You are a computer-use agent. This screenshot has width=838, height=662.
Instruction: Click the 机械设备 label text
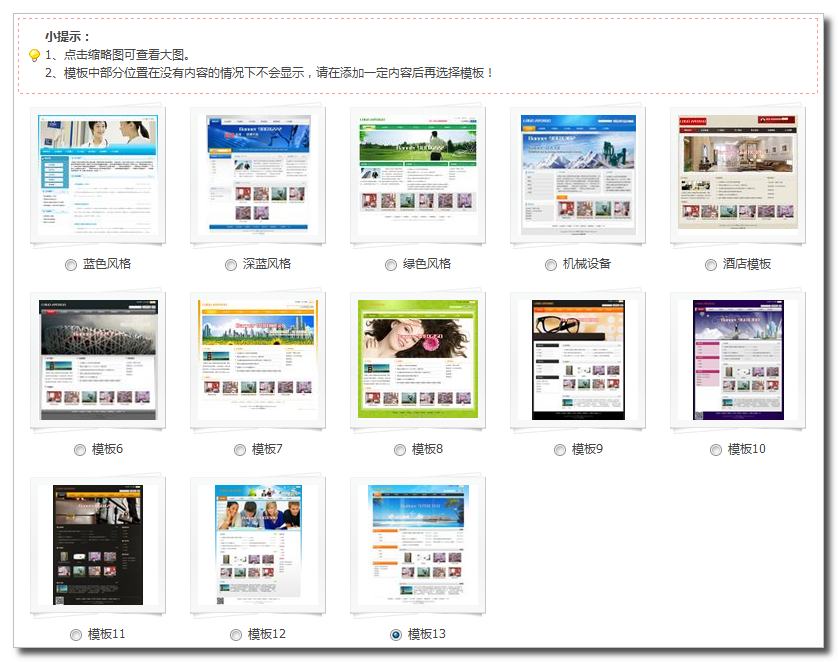click(587, 264)
